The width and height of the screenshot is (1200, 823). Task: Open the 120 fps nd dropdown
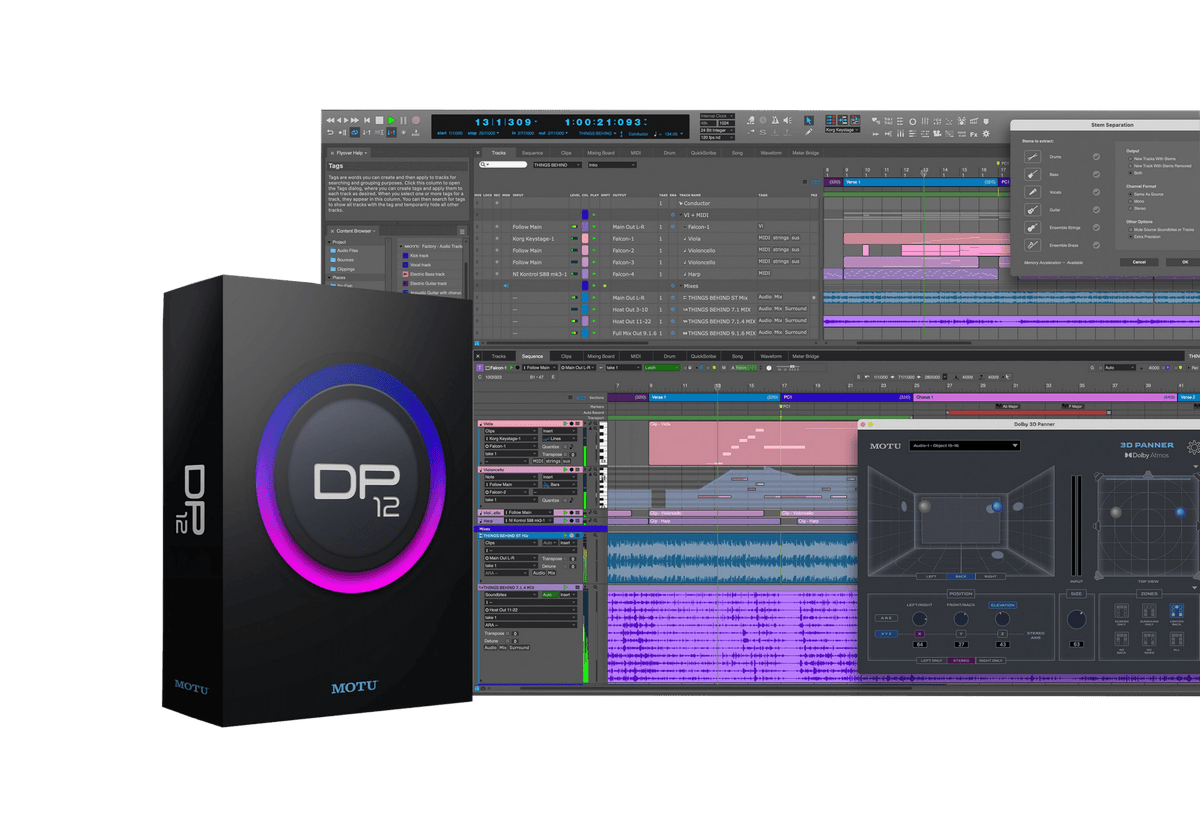tap(715, 137)
